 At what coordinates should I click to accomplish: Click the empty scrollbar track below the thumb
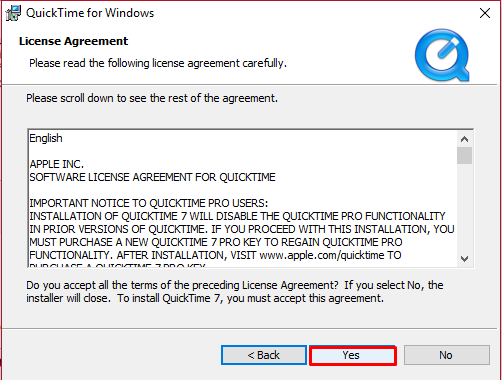click(464, 208)
